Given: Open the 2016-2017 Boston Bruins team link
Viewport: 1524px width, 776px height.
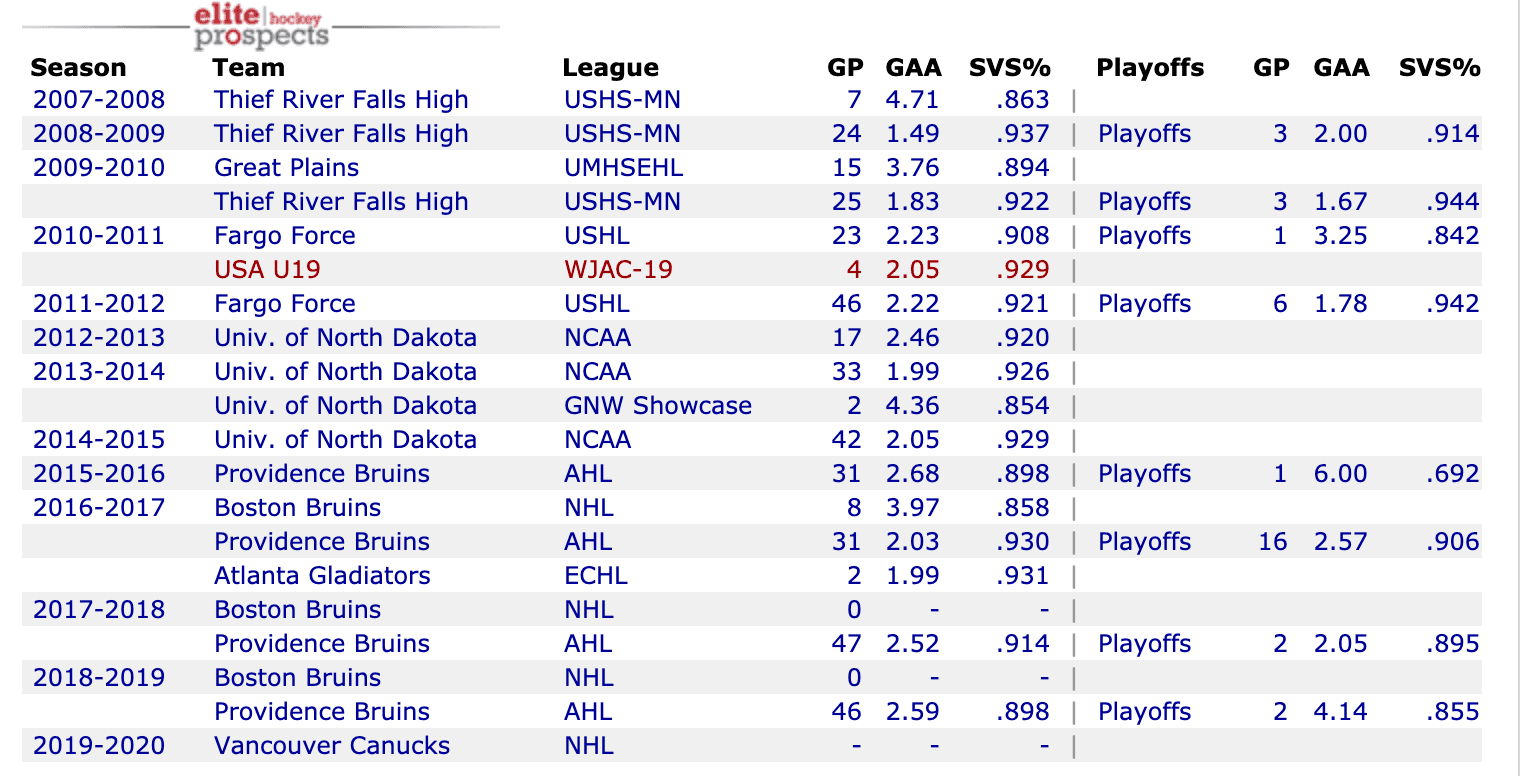Looking at the screenshot, I should pos(297,508).
